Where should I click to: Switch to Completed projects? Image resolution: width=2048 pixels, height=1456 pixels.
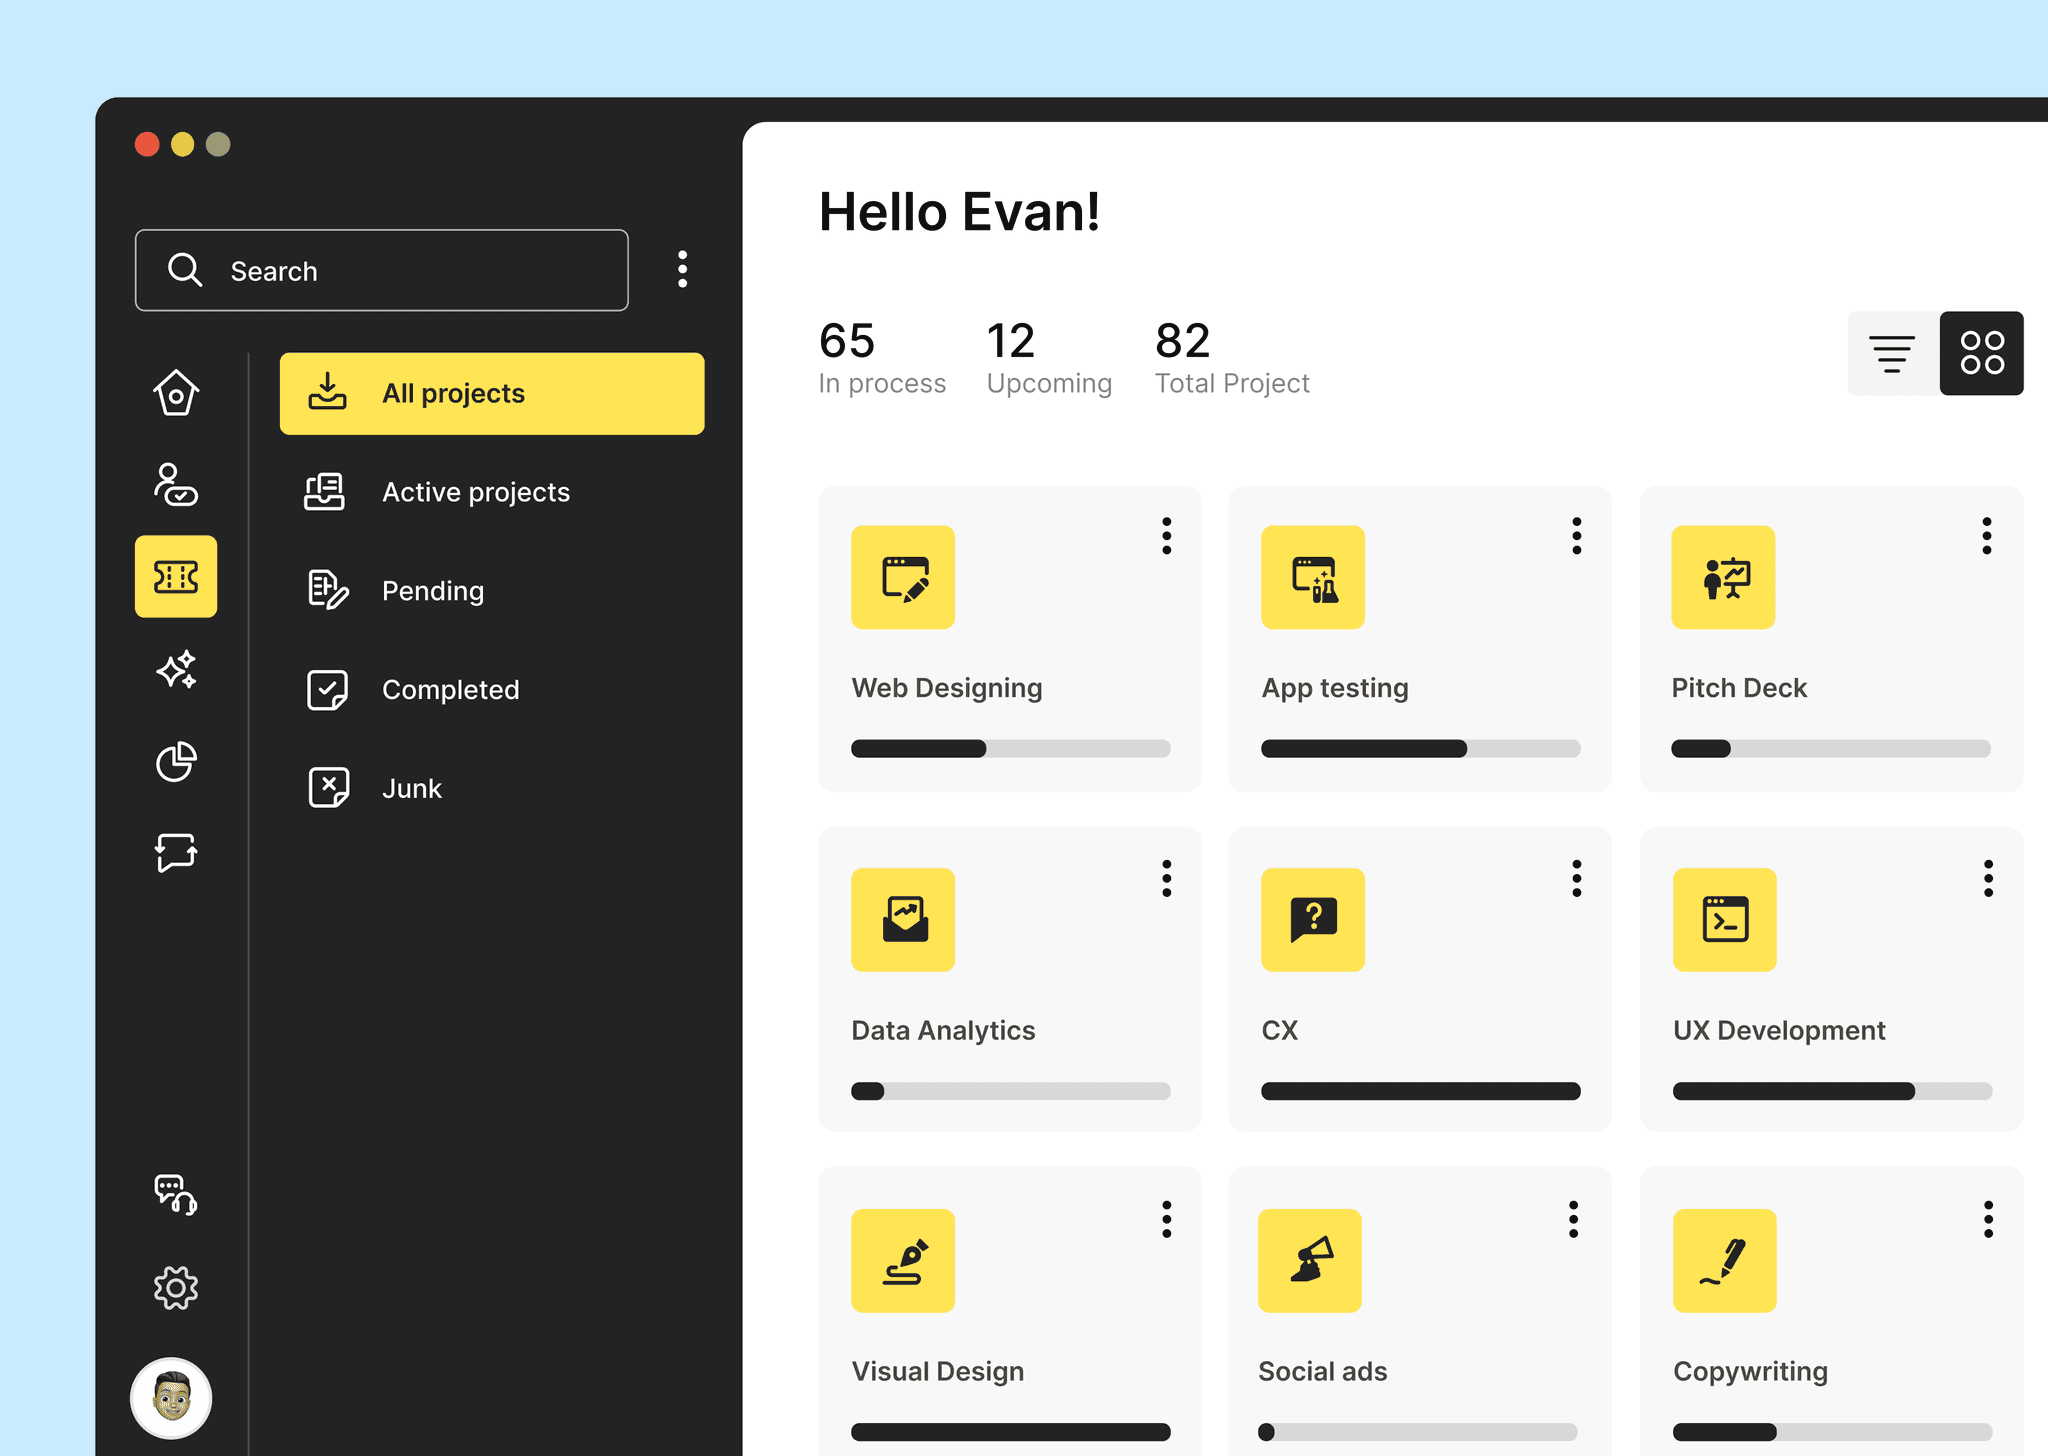pyautogui.click(x=450, y=689)
